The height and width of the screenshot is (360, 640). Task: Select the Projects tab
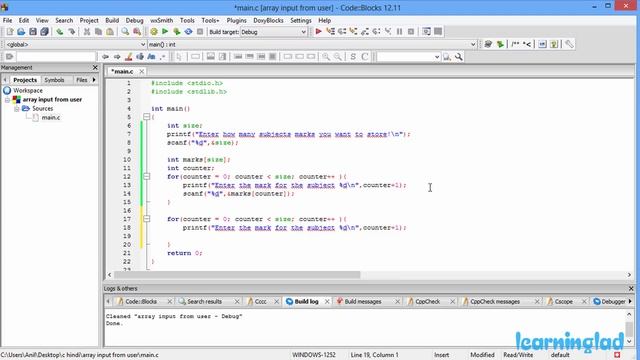click(x=25, y=80)
